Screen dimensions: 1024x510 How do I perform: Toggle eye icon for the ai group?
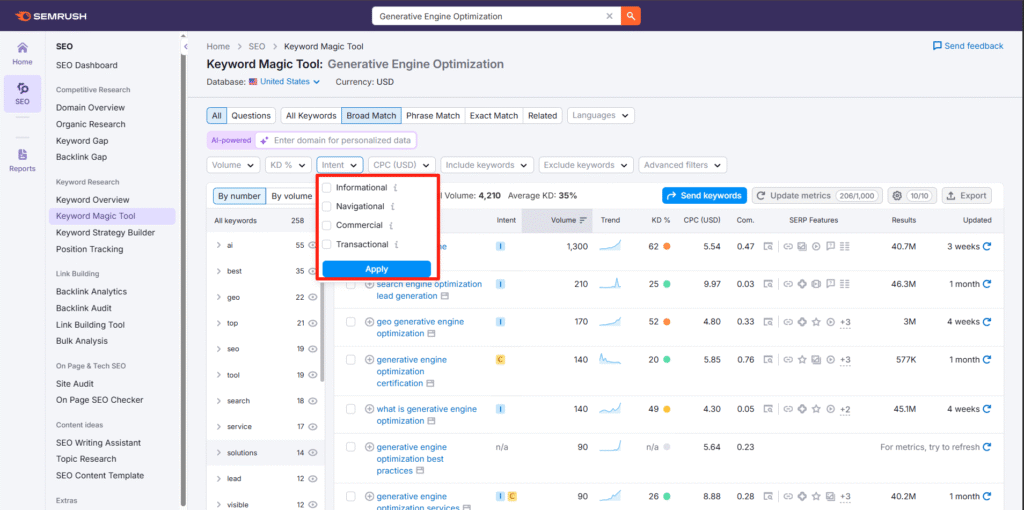click(x=313, y=246)
